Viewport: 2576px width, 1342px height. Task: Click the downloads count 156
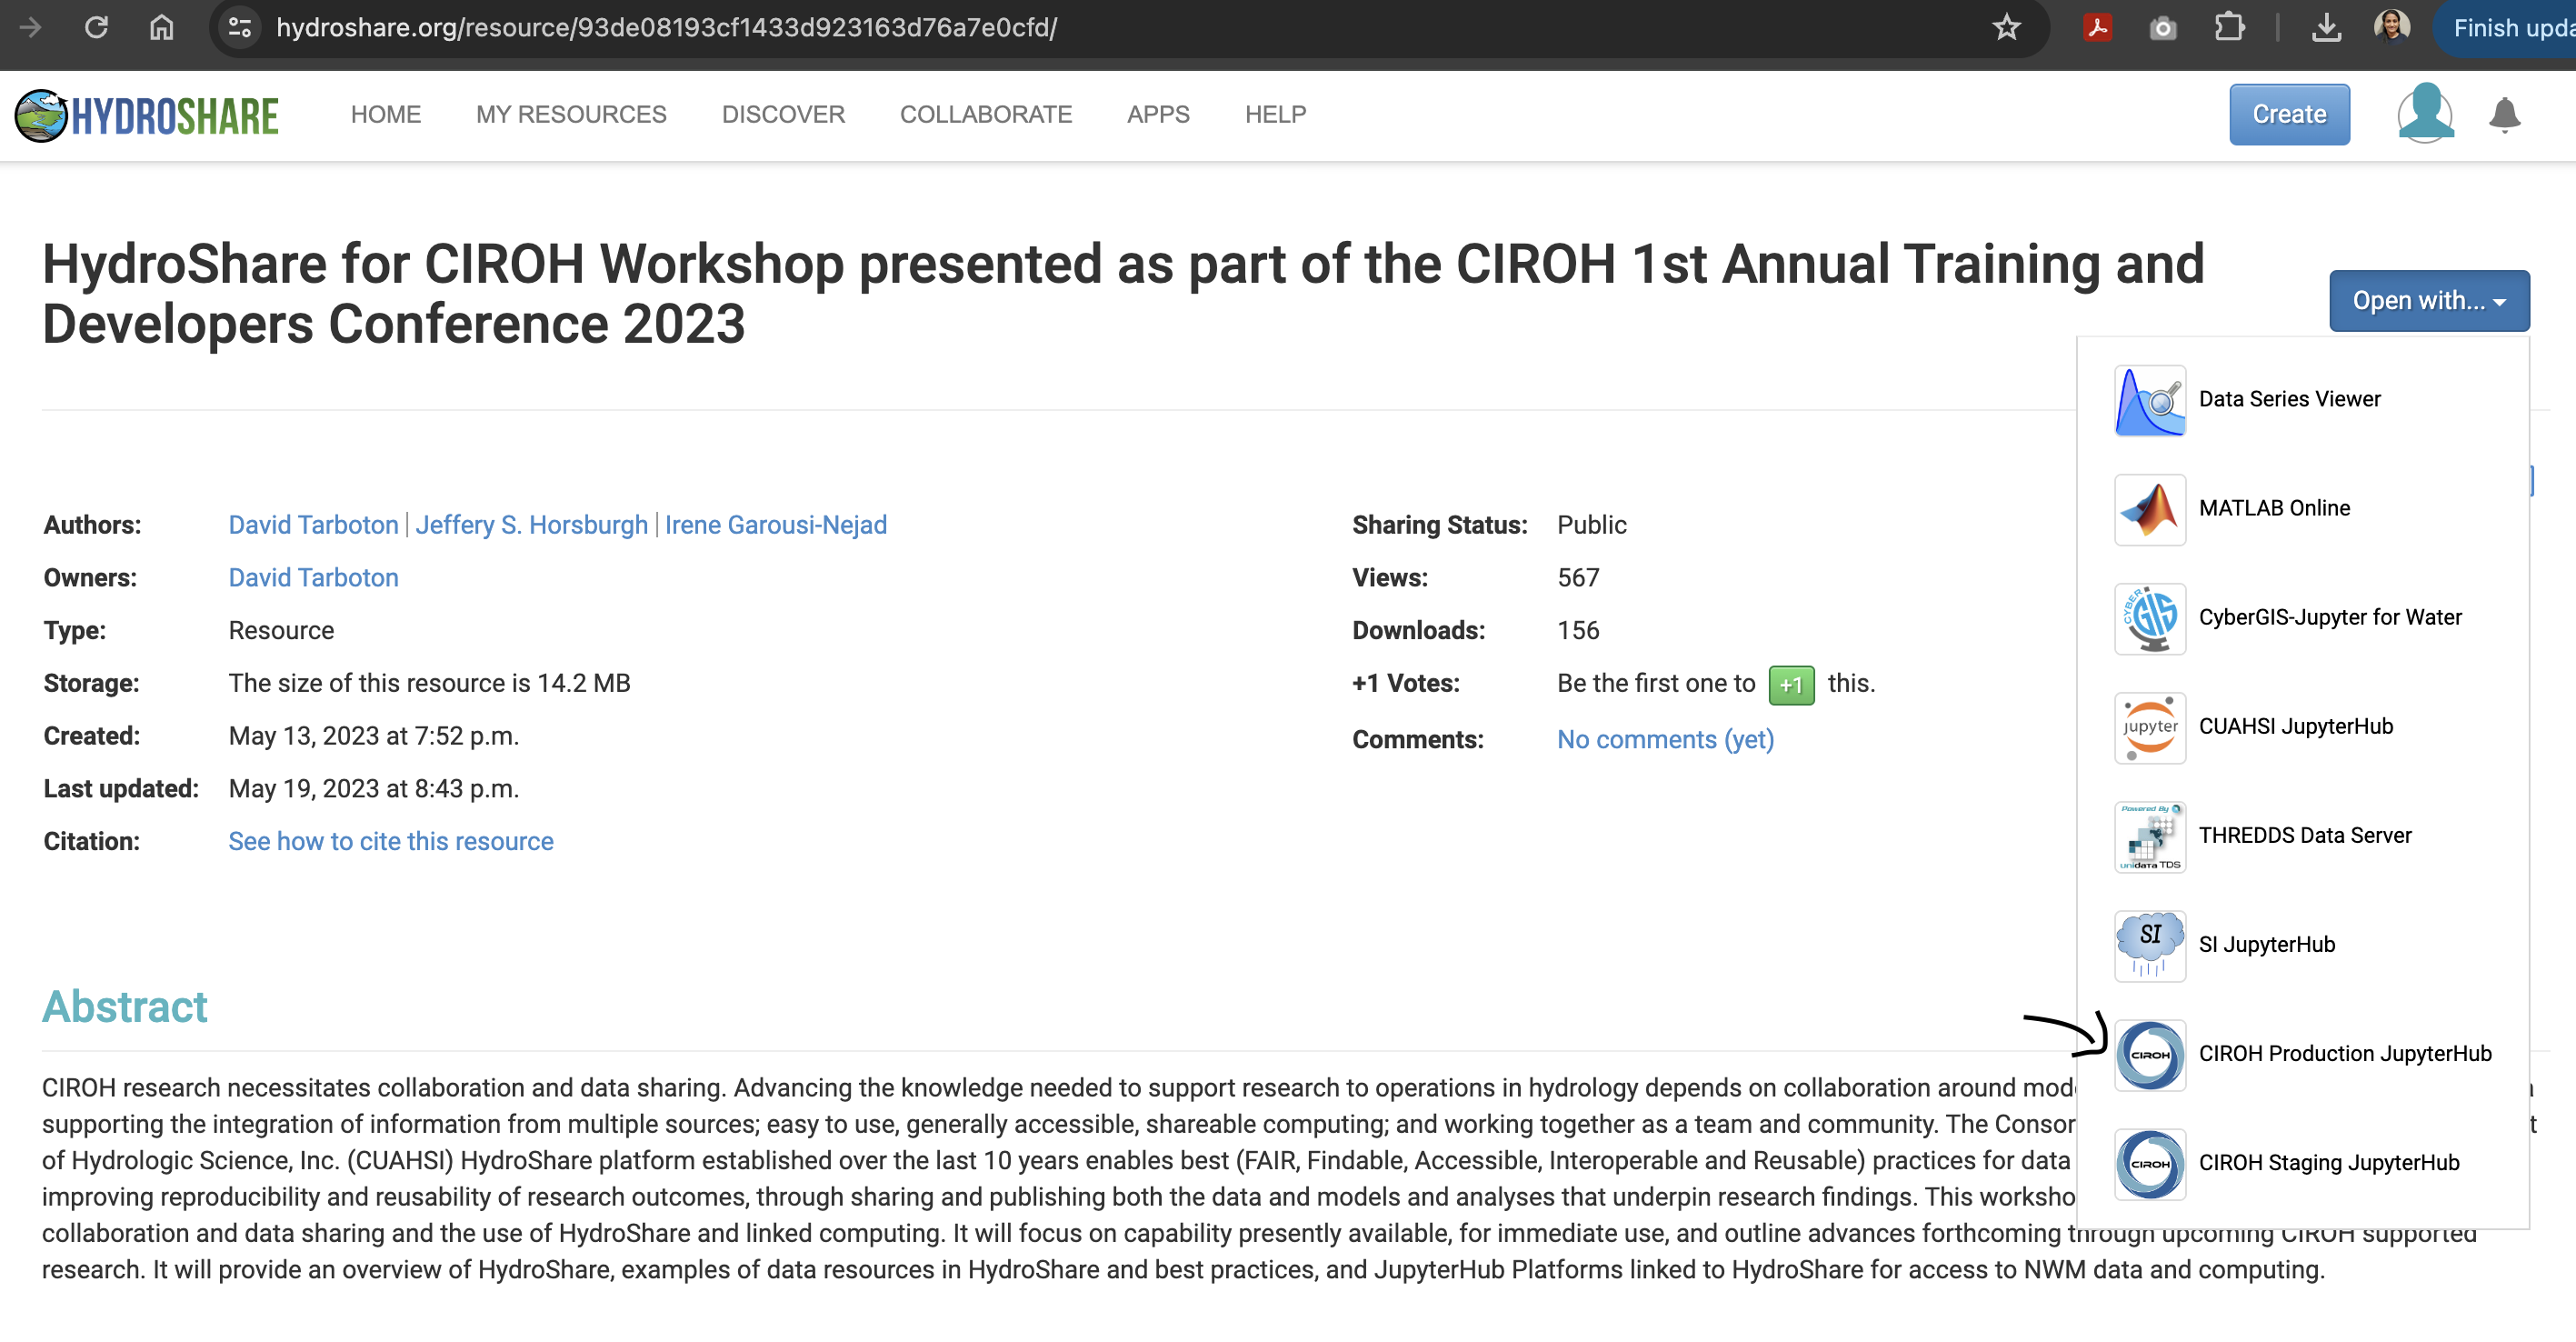coord(1578,630)
